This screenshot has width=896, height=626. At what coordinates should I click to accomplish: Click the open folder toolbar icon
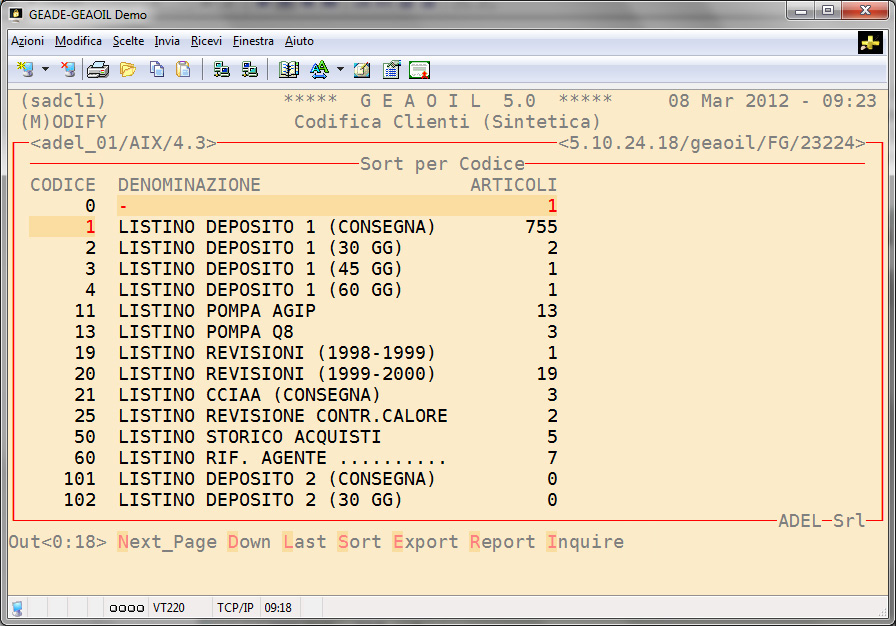[127, 69]
